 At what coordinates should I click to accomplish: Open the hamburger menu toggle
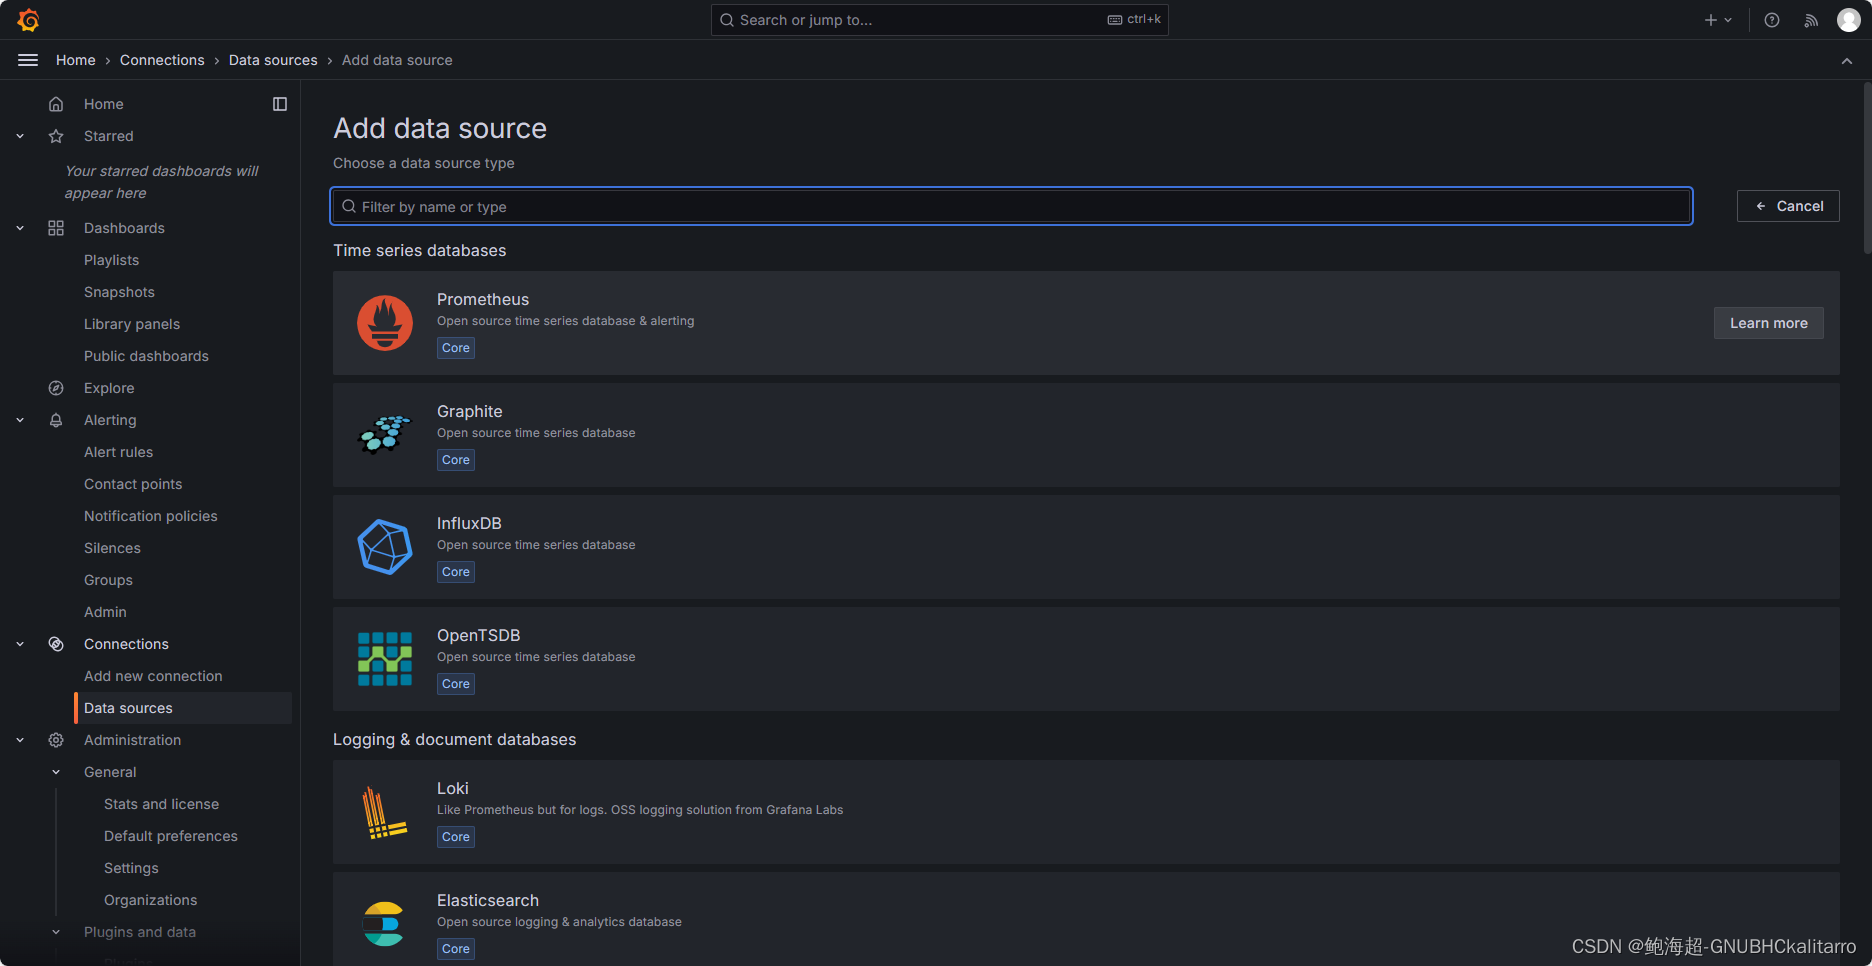[28, 60]
